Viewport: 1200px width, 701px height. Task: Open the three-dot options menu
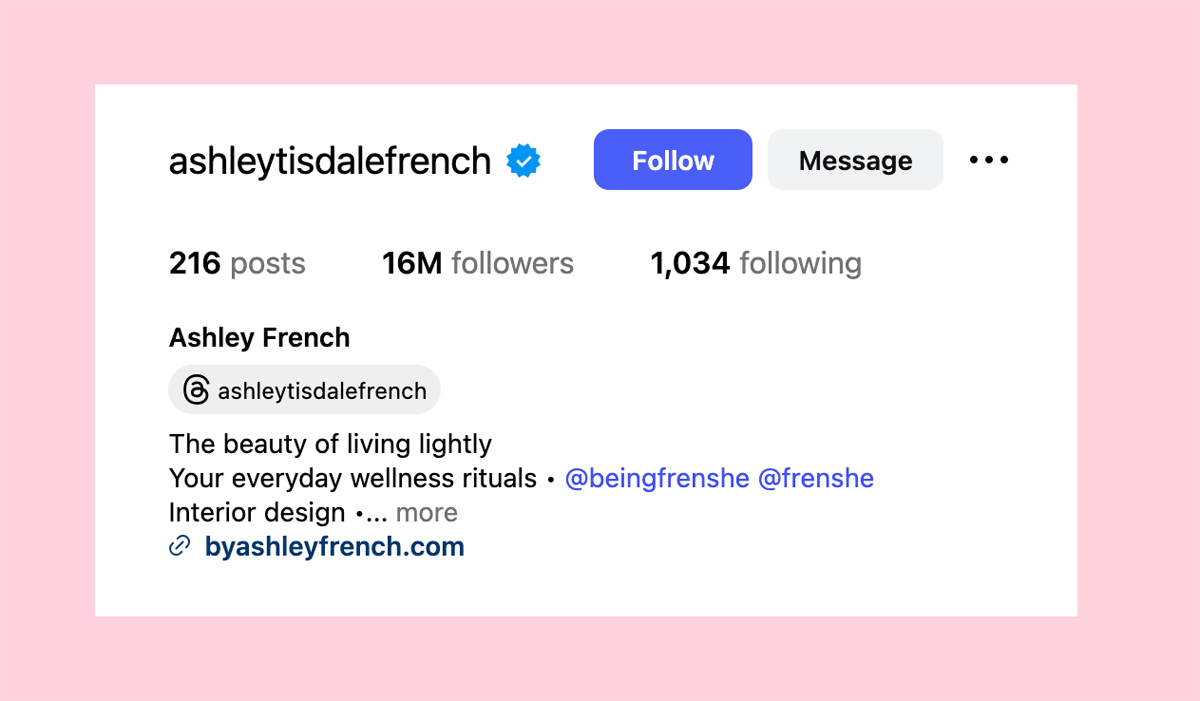pos(988,158)
